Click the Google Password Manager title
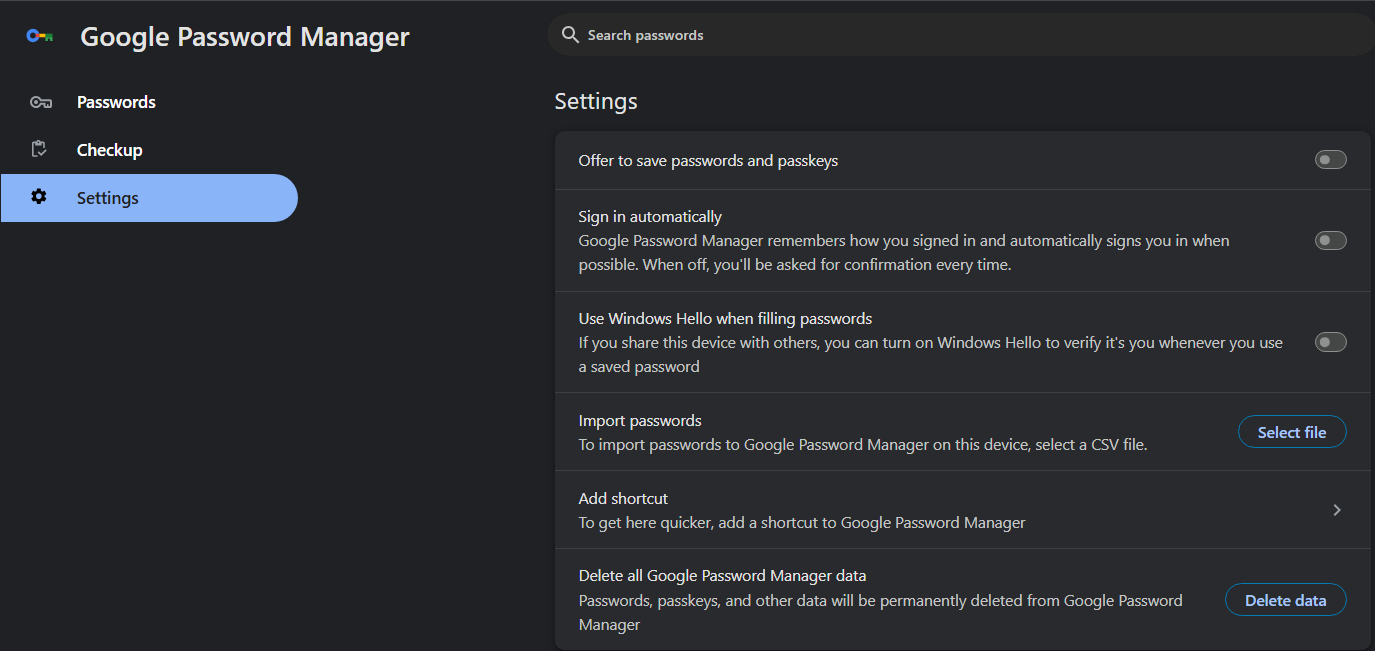1375x651 pixels. (245, 37)
